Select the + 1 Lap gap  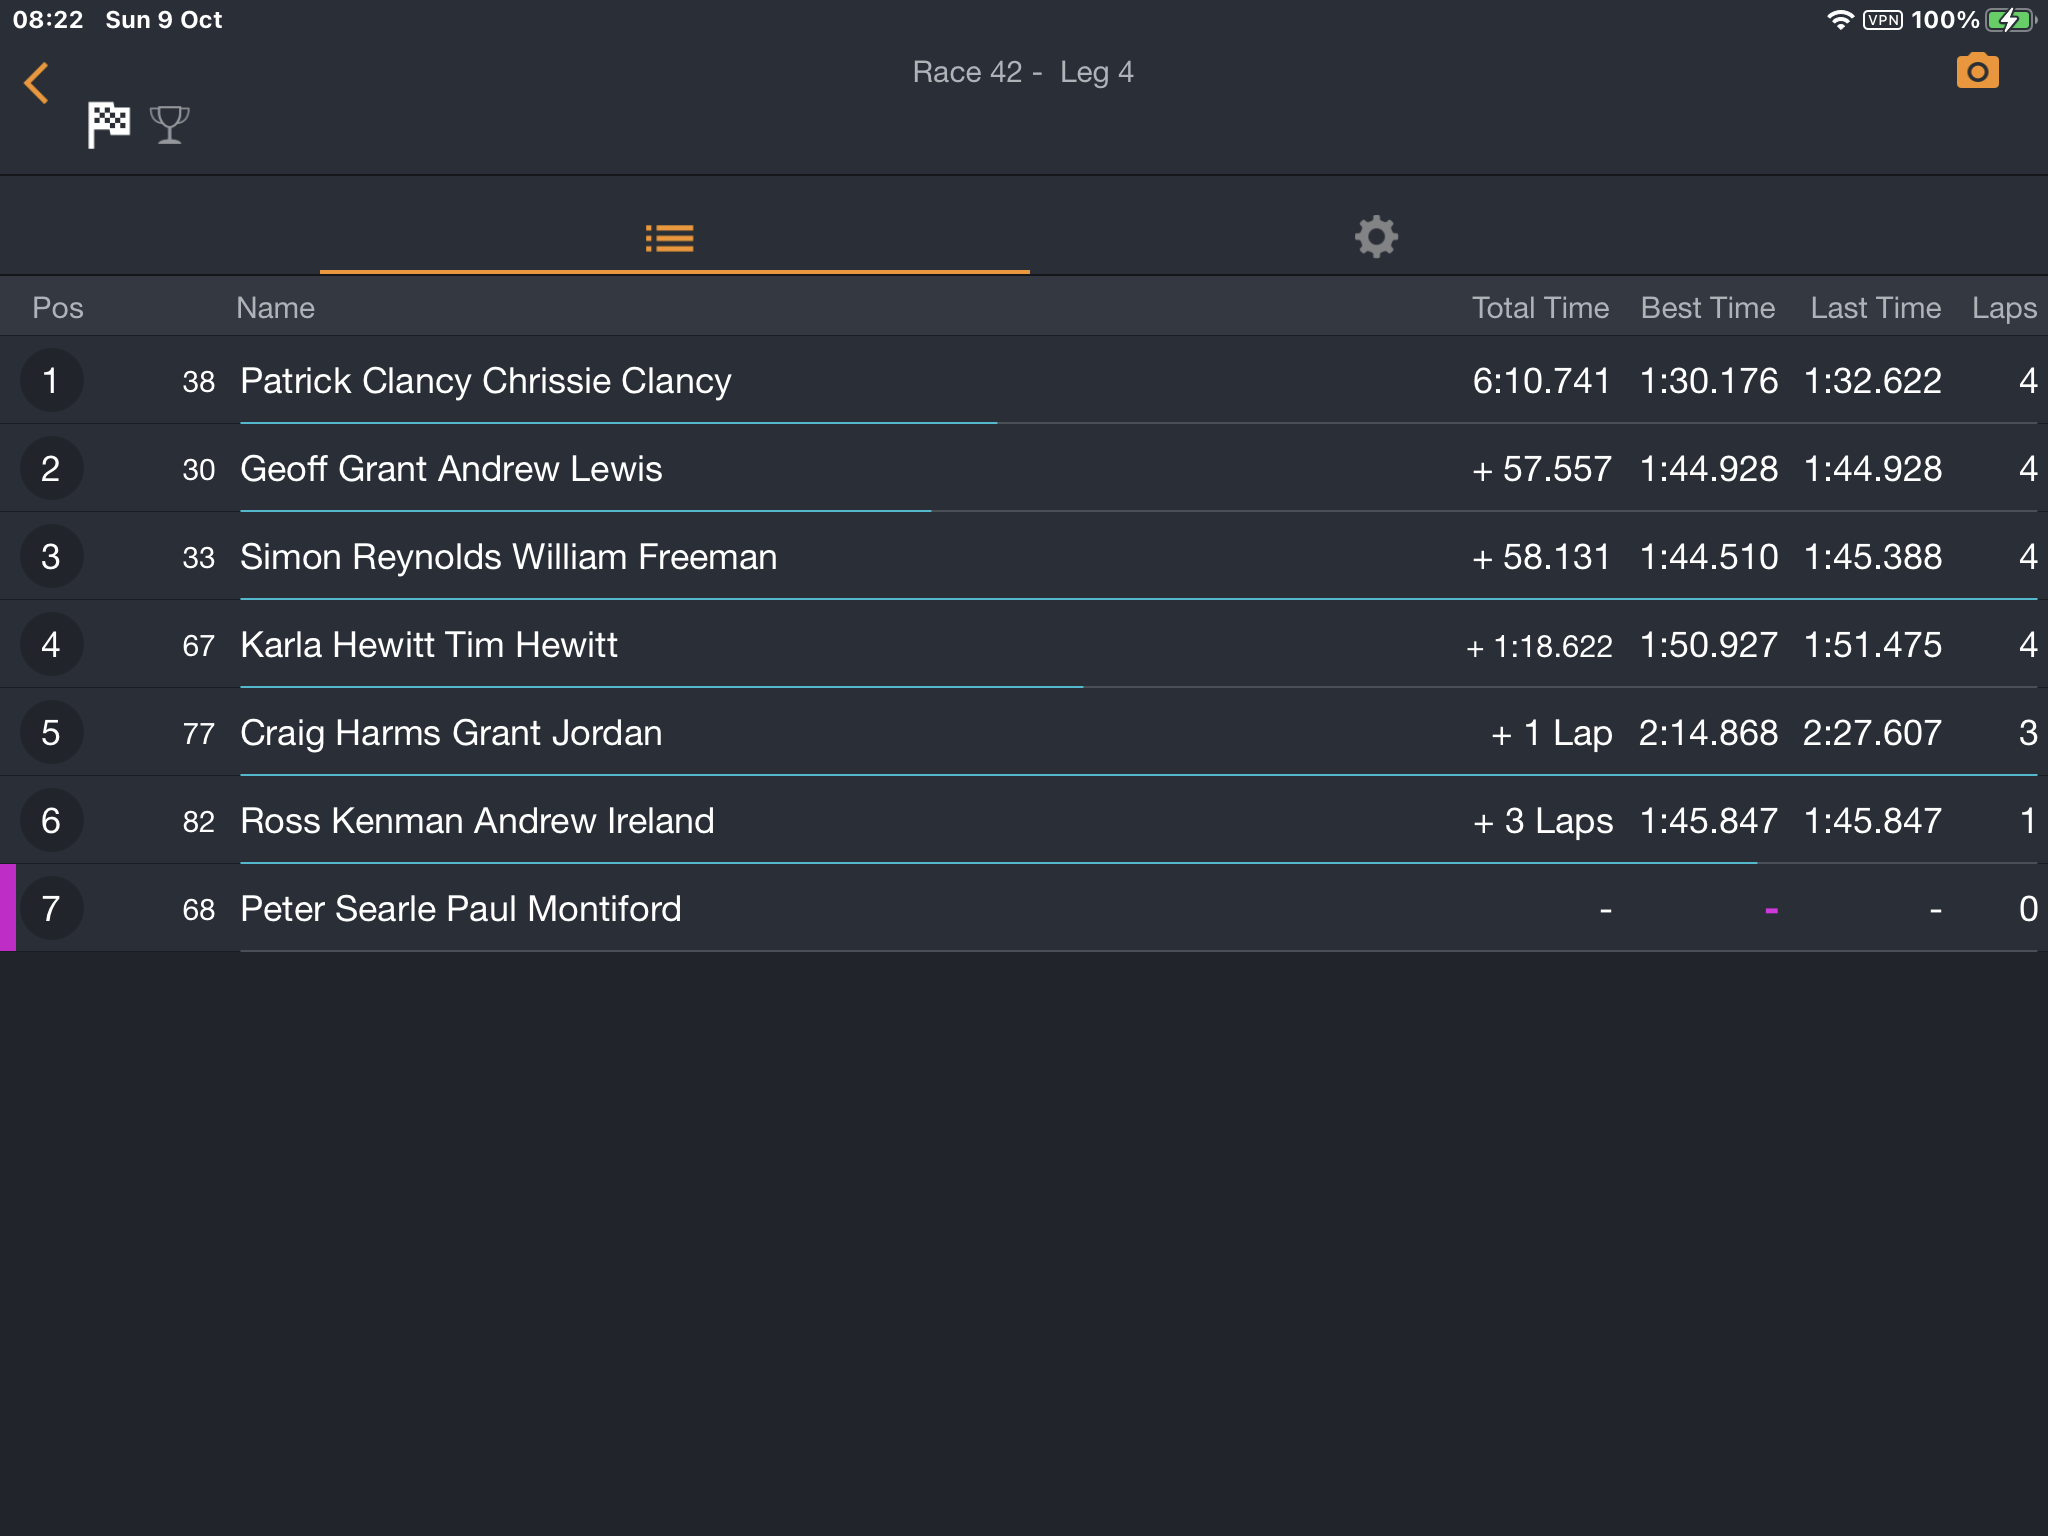pyautogui.click(x=1551, y=733)
